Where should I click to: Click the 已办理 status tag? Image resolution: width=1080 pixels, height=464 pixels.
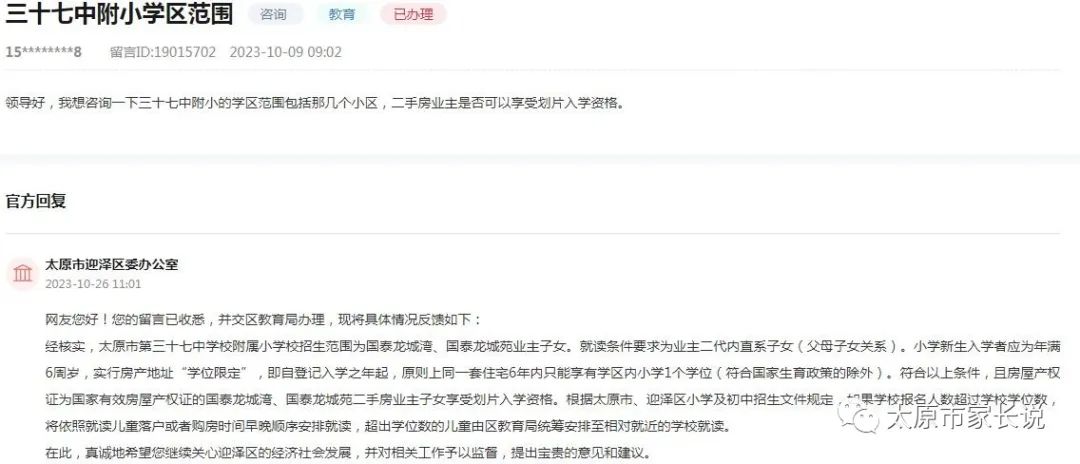click(x=413, y=14)
